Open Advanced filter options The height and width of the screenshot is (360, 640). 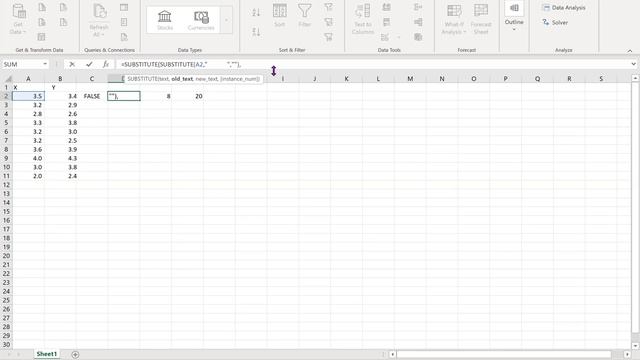coord(329,37)
